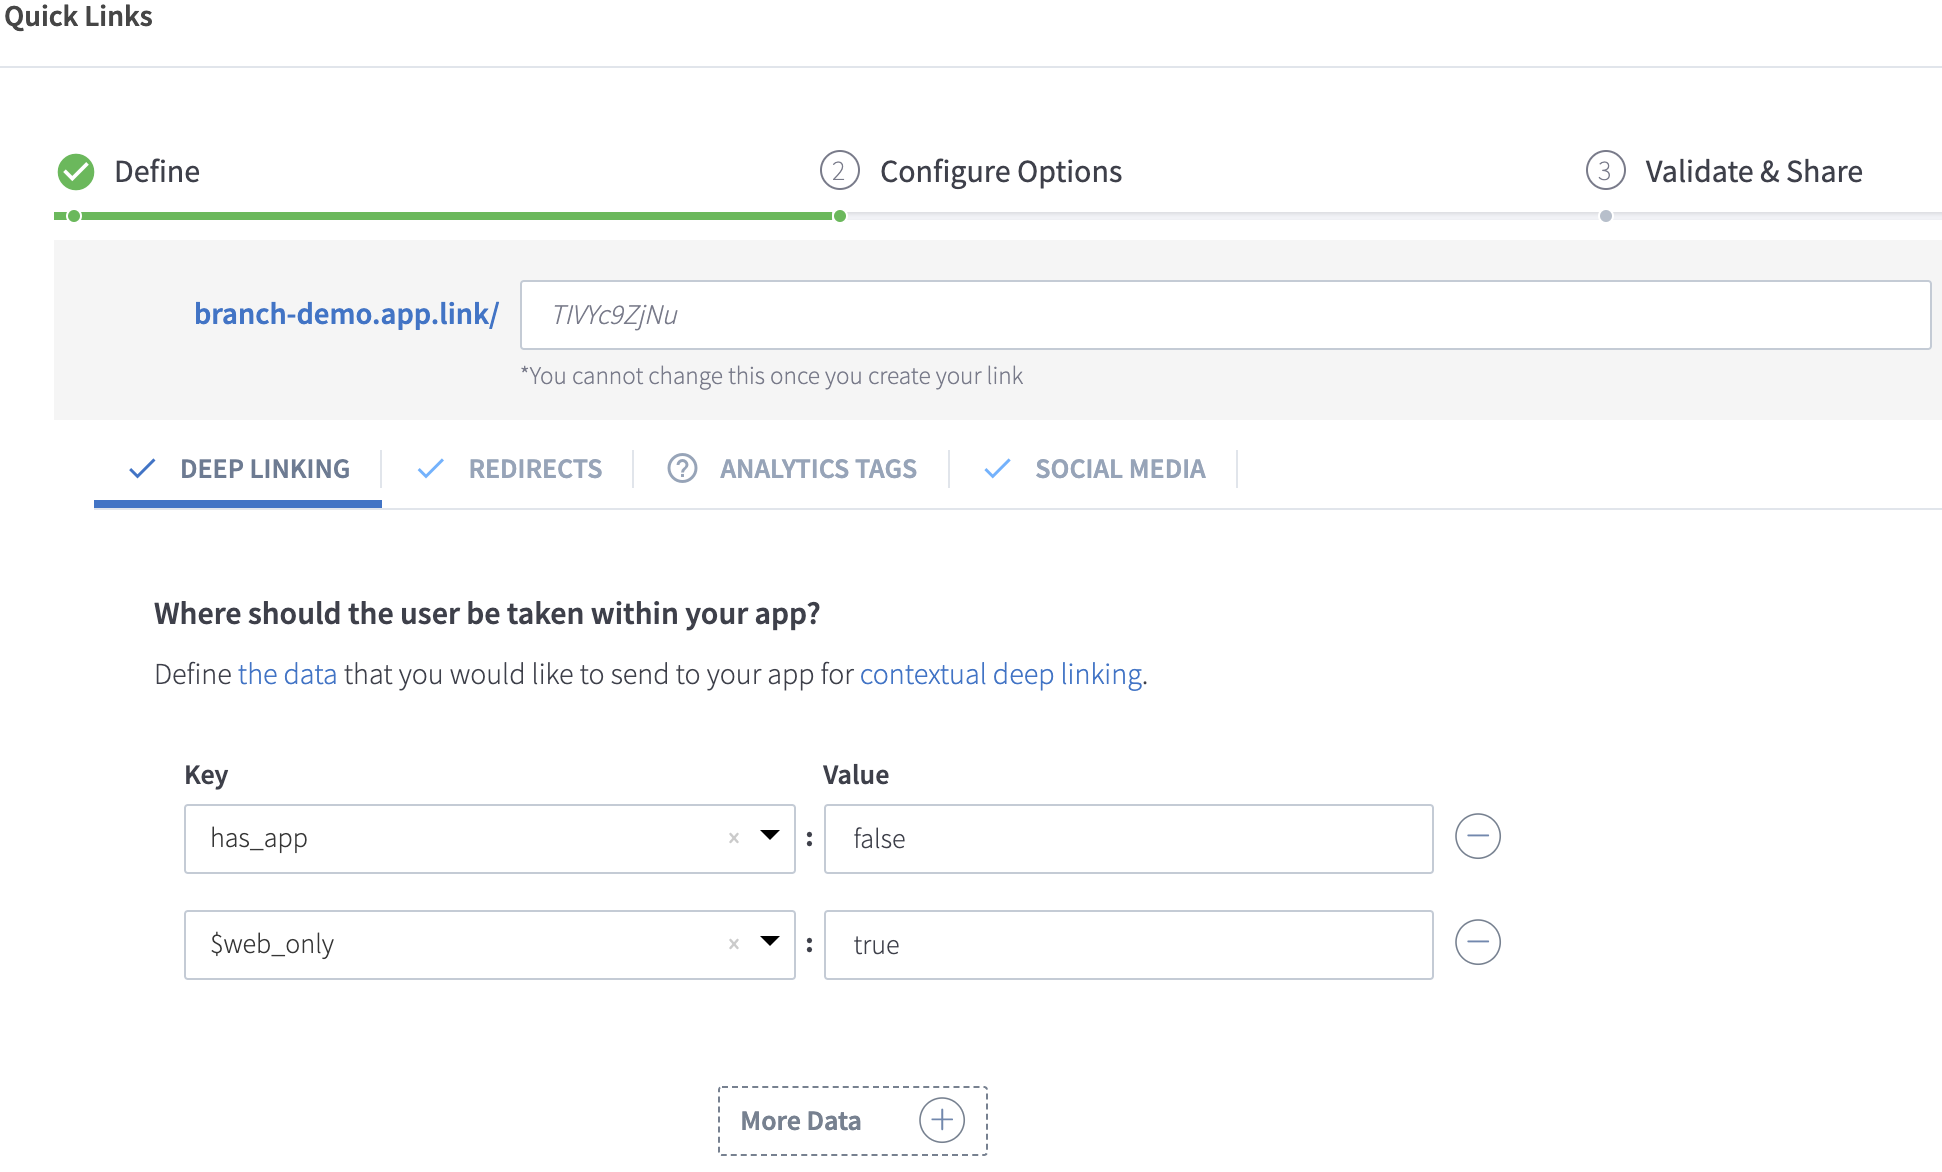The width and height of the screenshot is (1942, 1172).
Task: Click the Validate & Share step label
Action: click(x=1754, y=172)
